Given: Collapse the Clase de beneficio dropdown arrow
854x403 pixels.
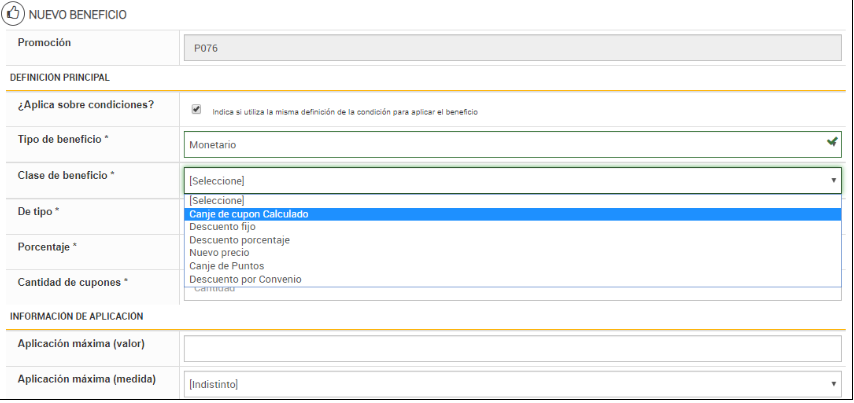Looking at the screenshot, I should (x=833, y=181).
